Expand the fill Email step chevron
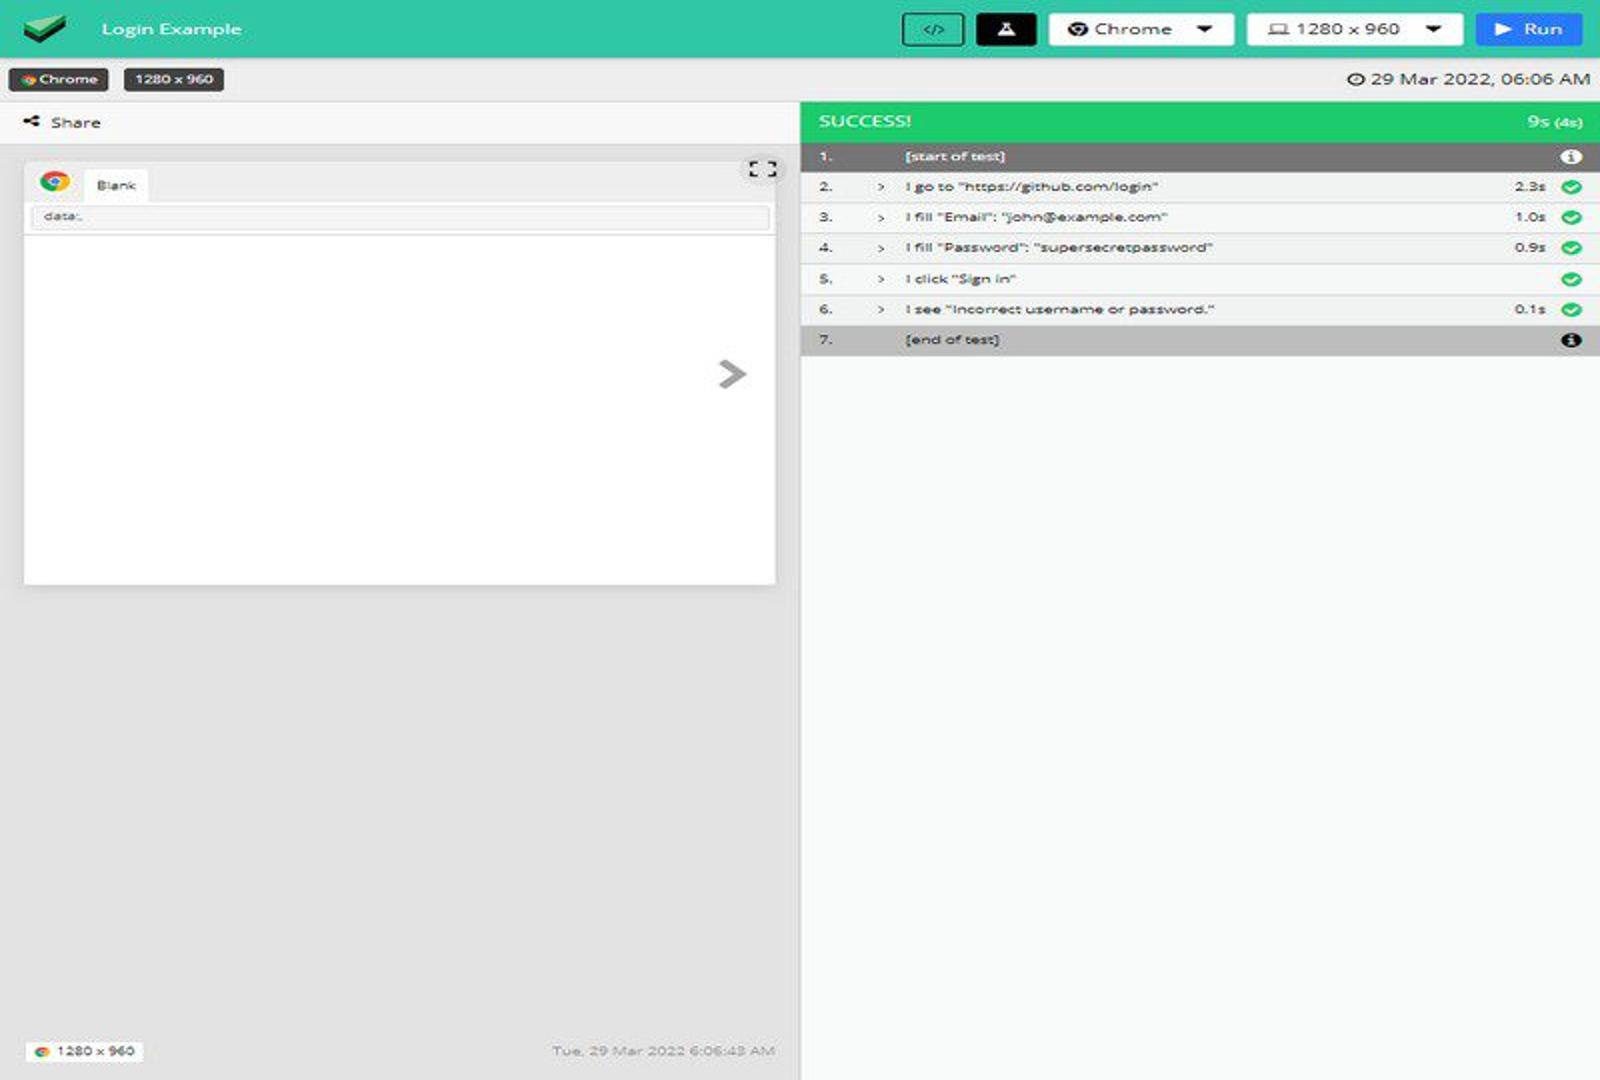 pyautogui.click(x=881, y=218)
